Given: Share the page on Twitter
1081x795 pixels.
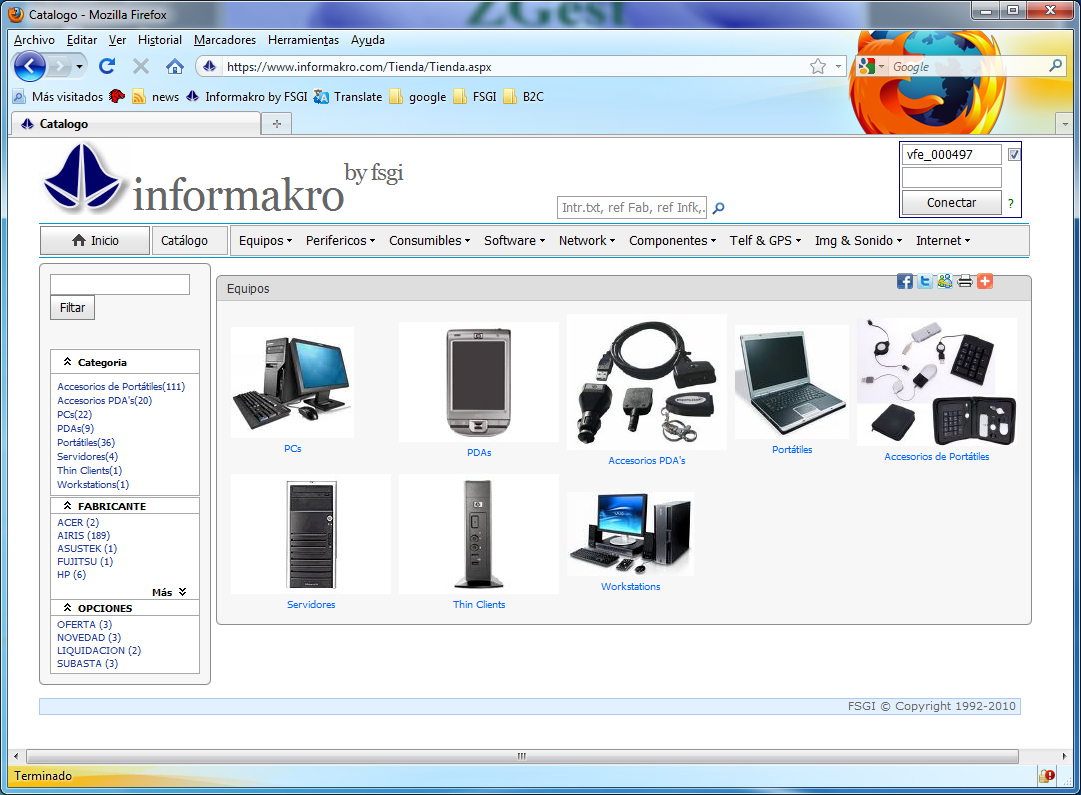Looking at the screenshot, I should (x=925, y=281).
